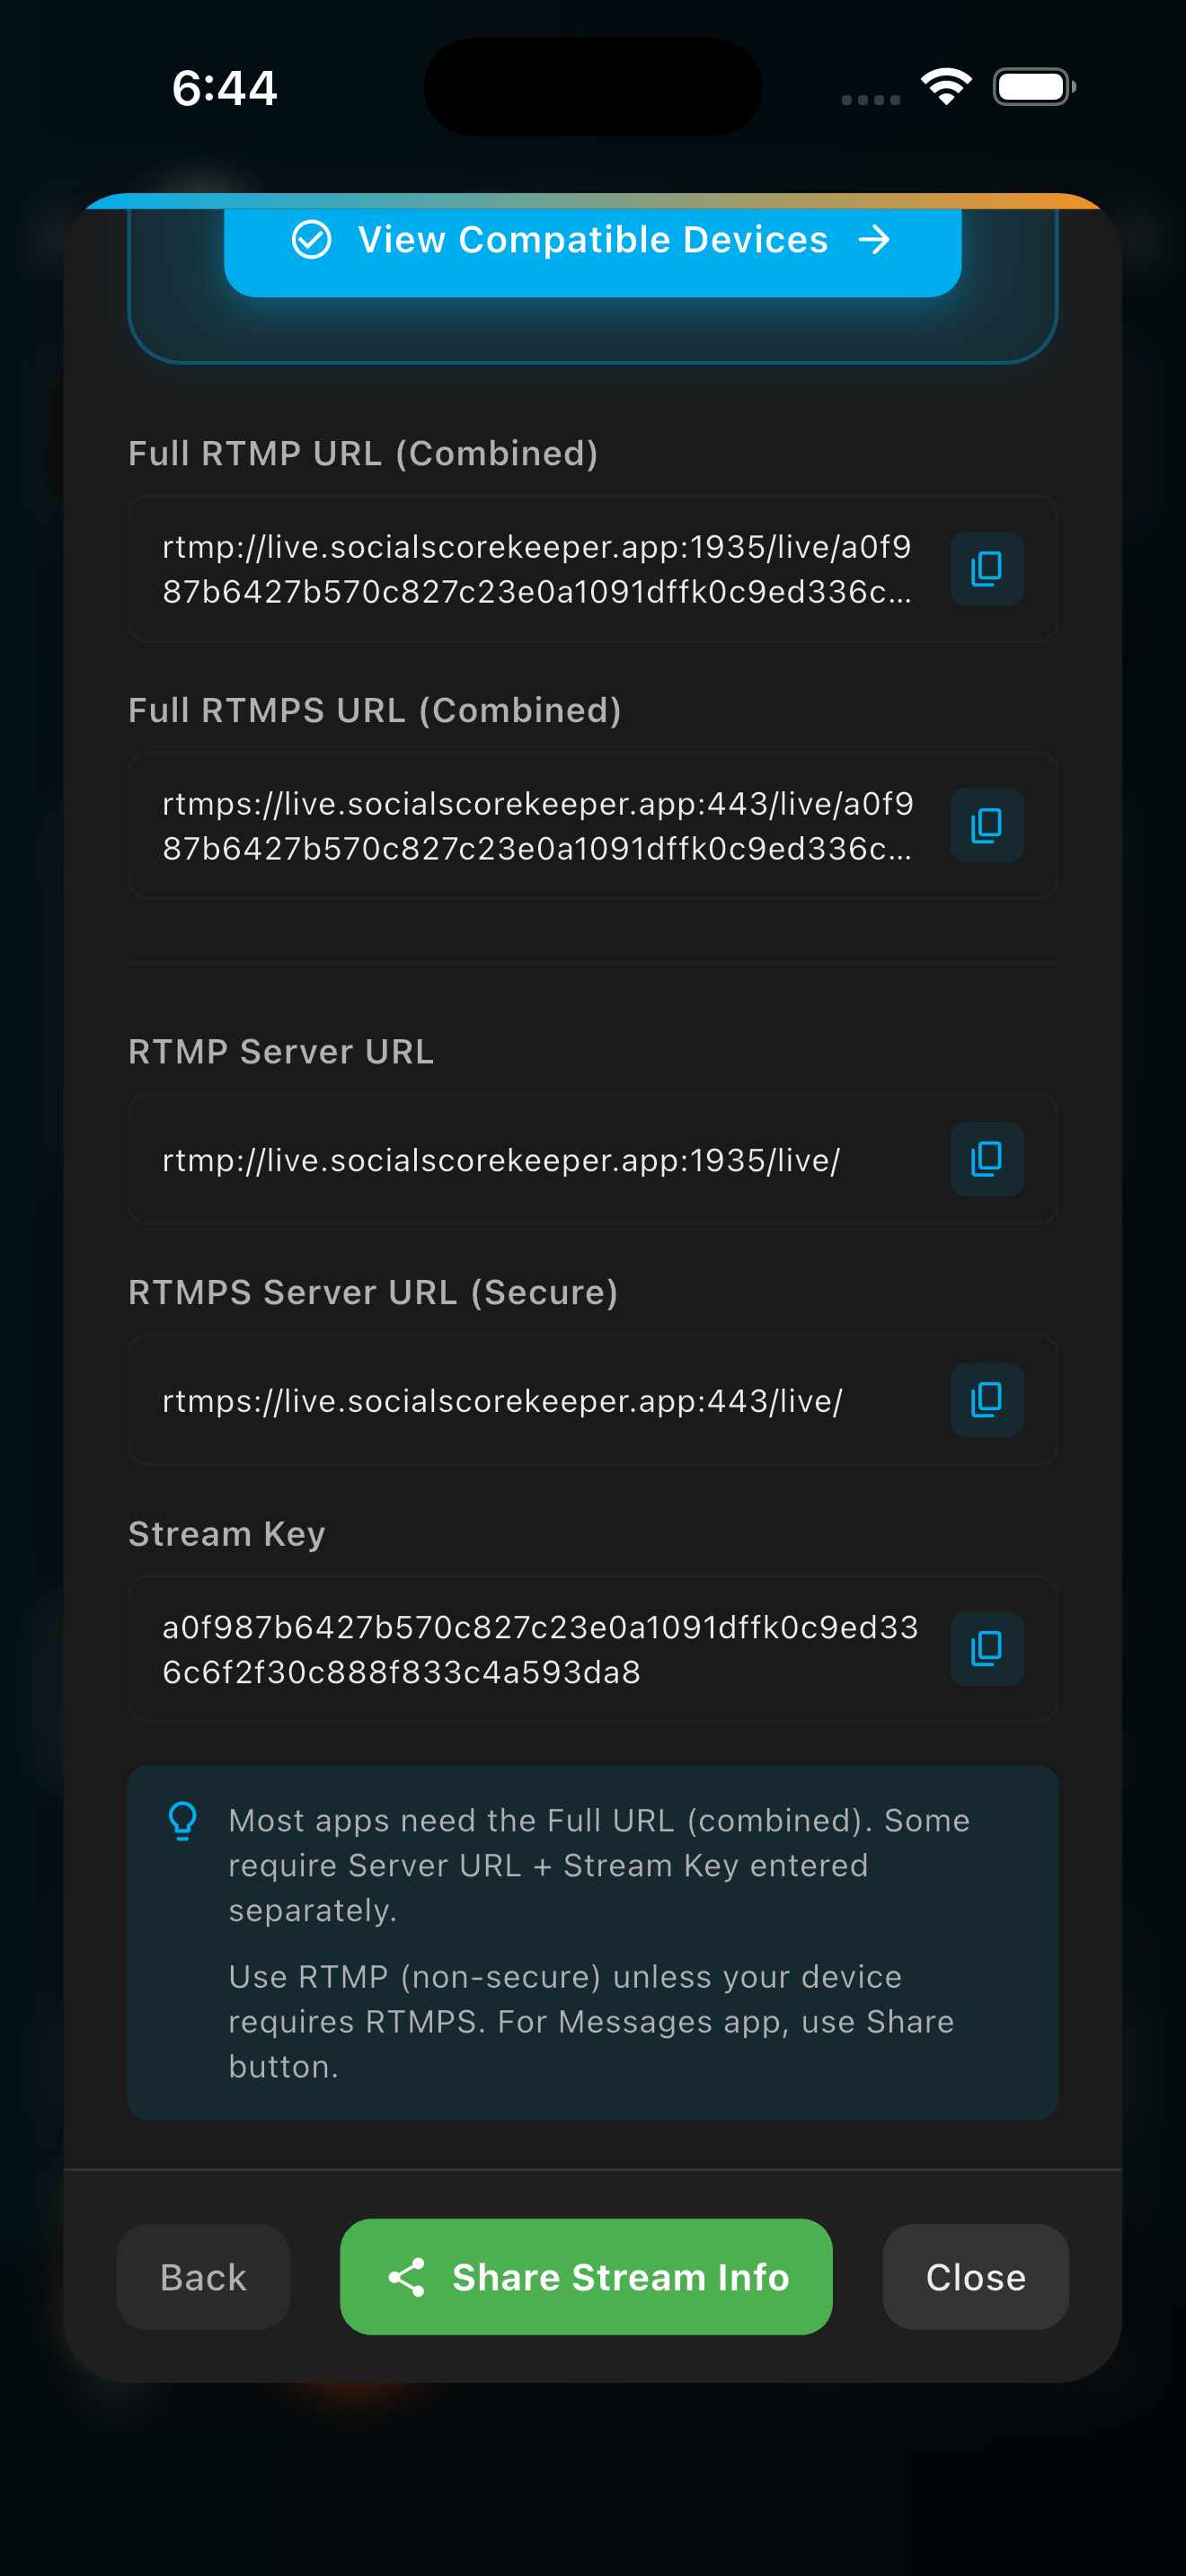Viewport: 1186px width, 2576px height.
Task: Select the truncated Full RTMP URL text
Action: pyautogui.click(x=540, y=569)
